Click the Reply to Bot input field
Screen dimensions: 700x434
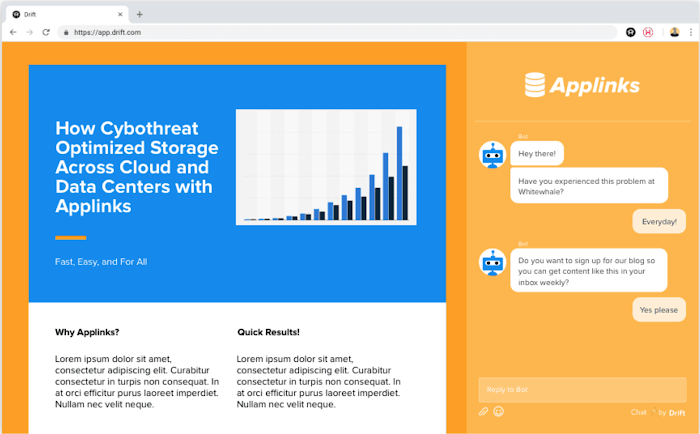tap(583, 390)
